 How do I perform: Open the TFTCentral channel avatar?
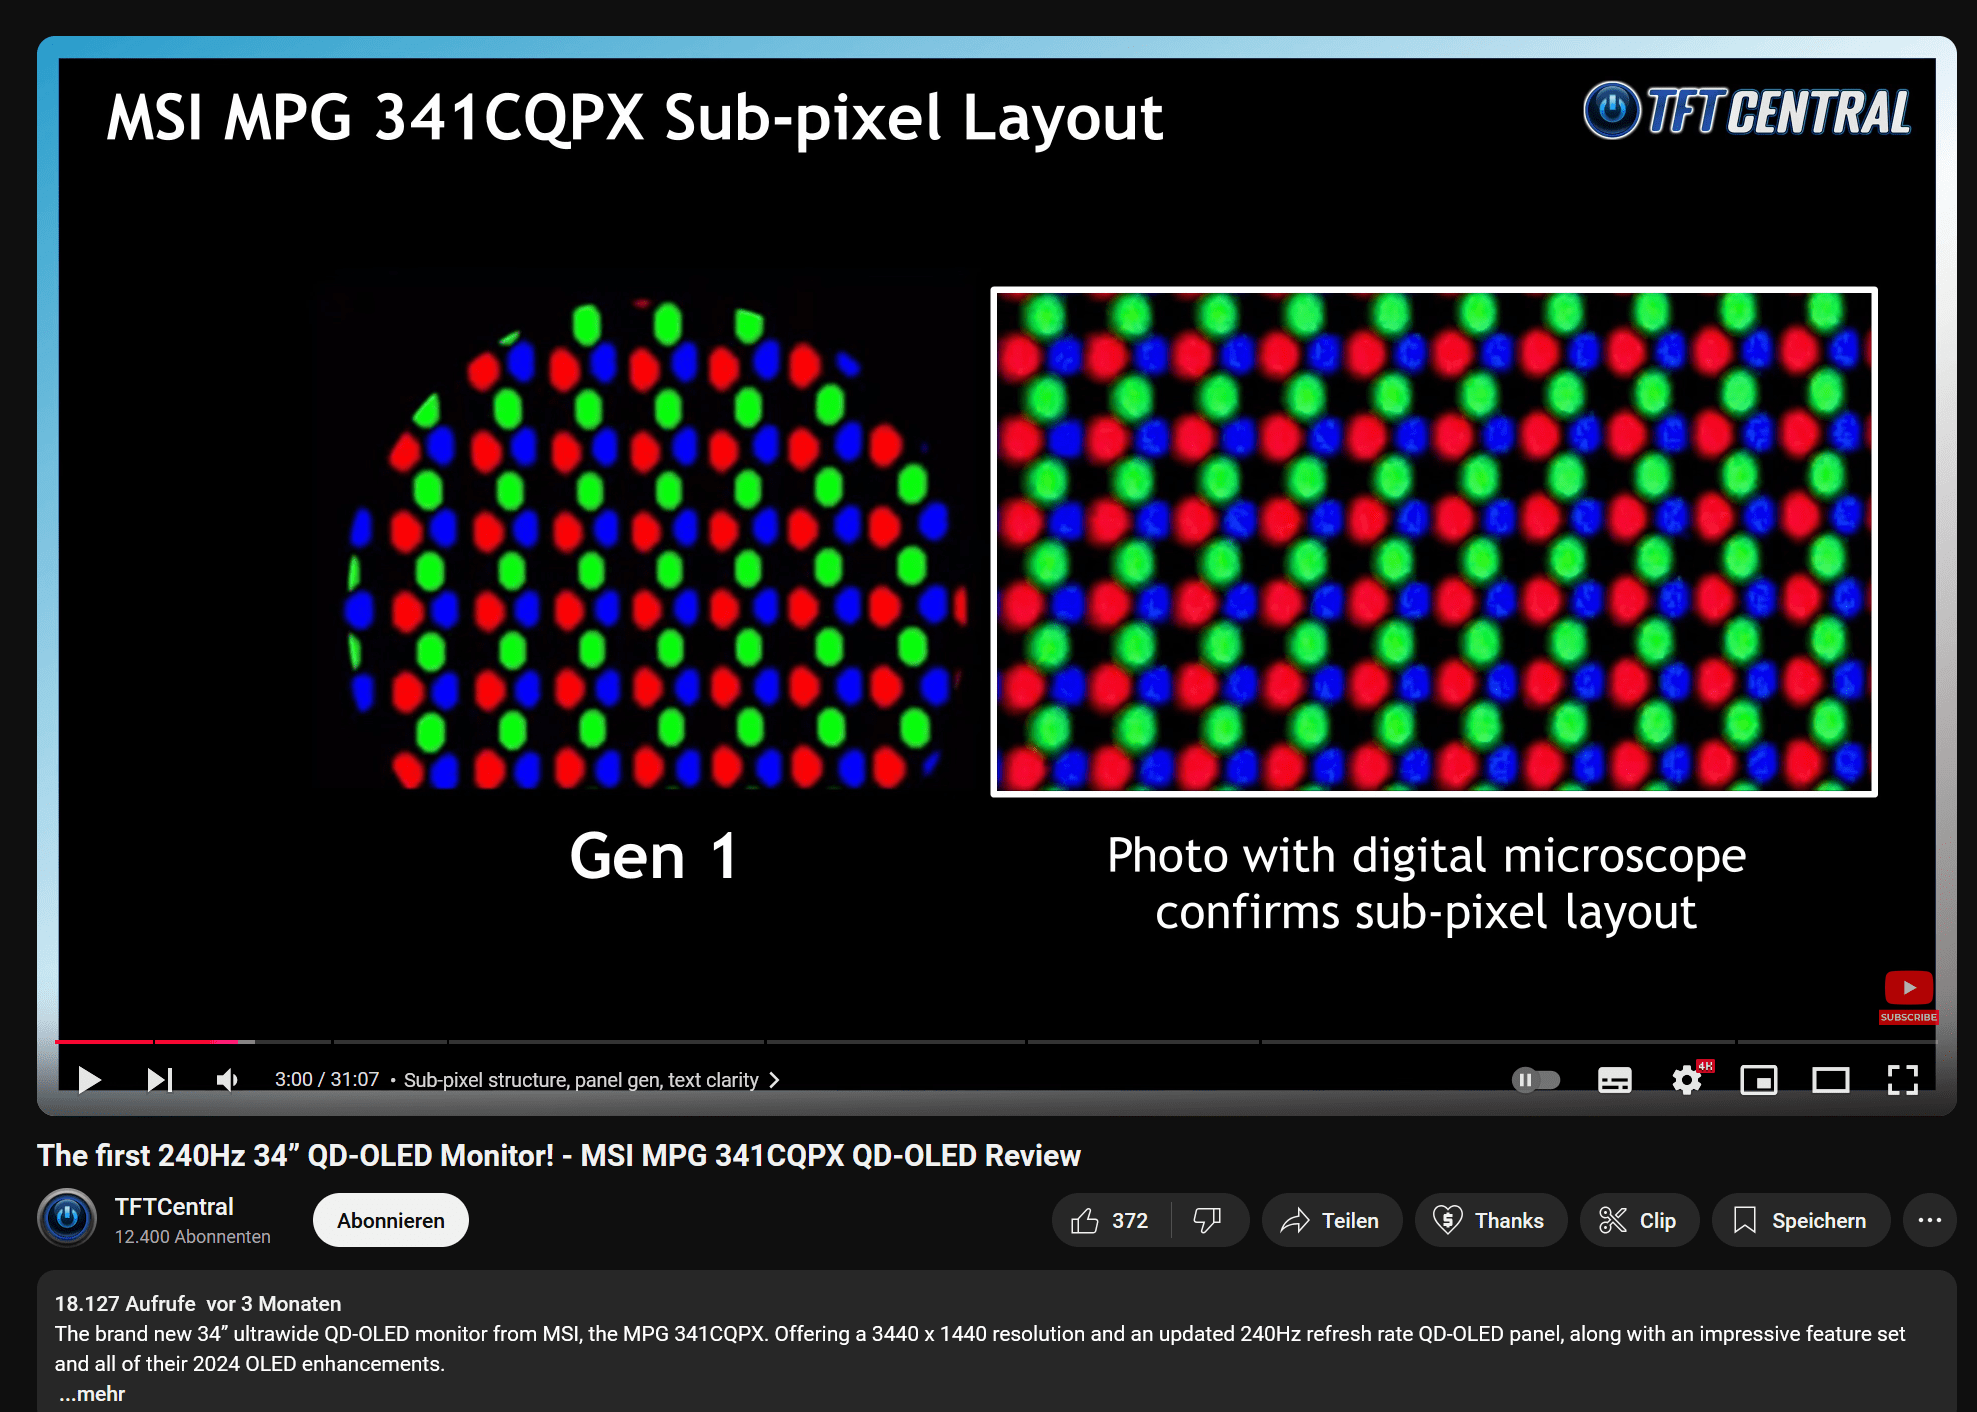(x=67, y=1218)
